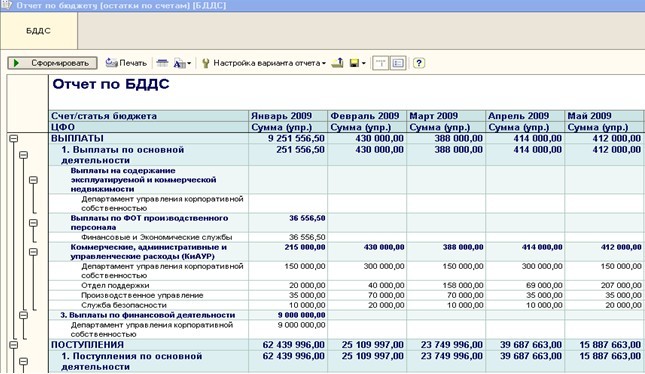Click КиАУР March value 388 000,00
Viewport: 645px width, 374px height.
tap(463, 247)
